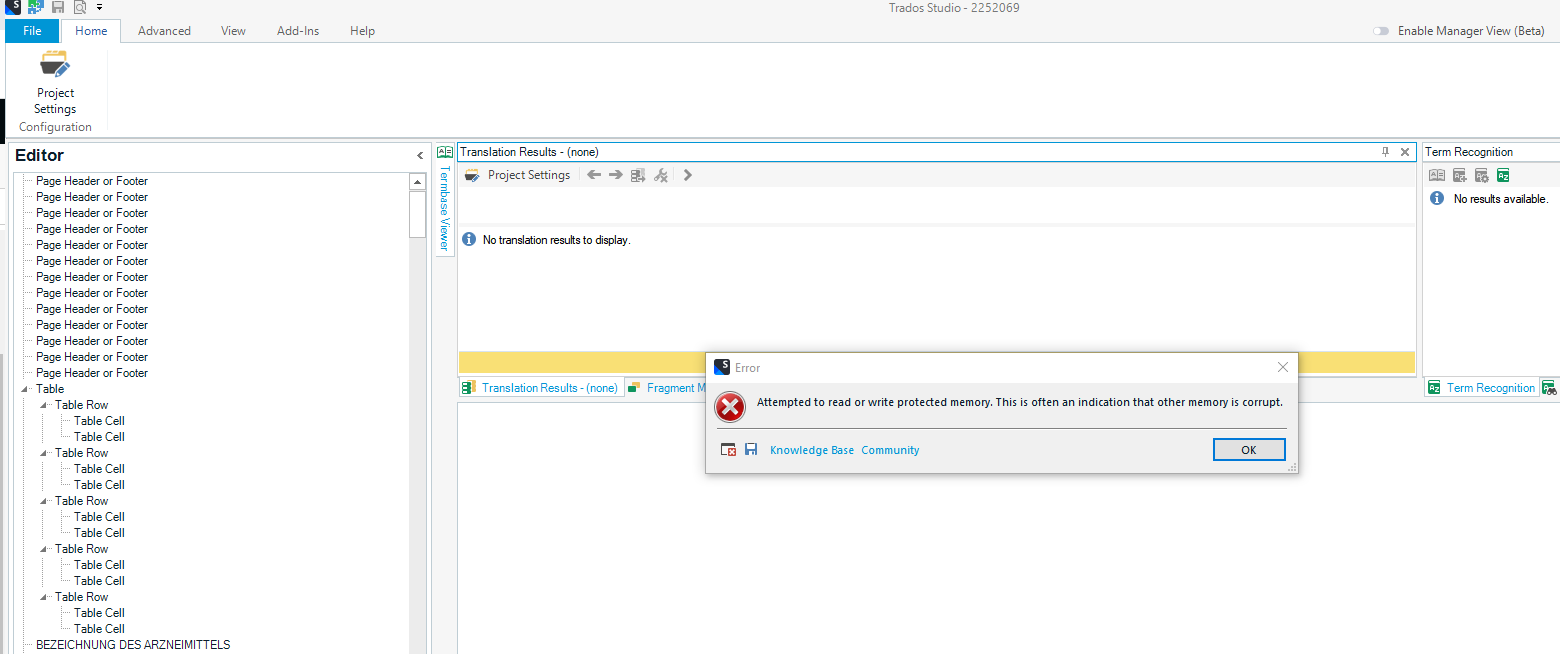Select the first Table Cell under first Table Row
Image resolution: width=1560 pixels, height=654 pixels.
coord(99,421)
